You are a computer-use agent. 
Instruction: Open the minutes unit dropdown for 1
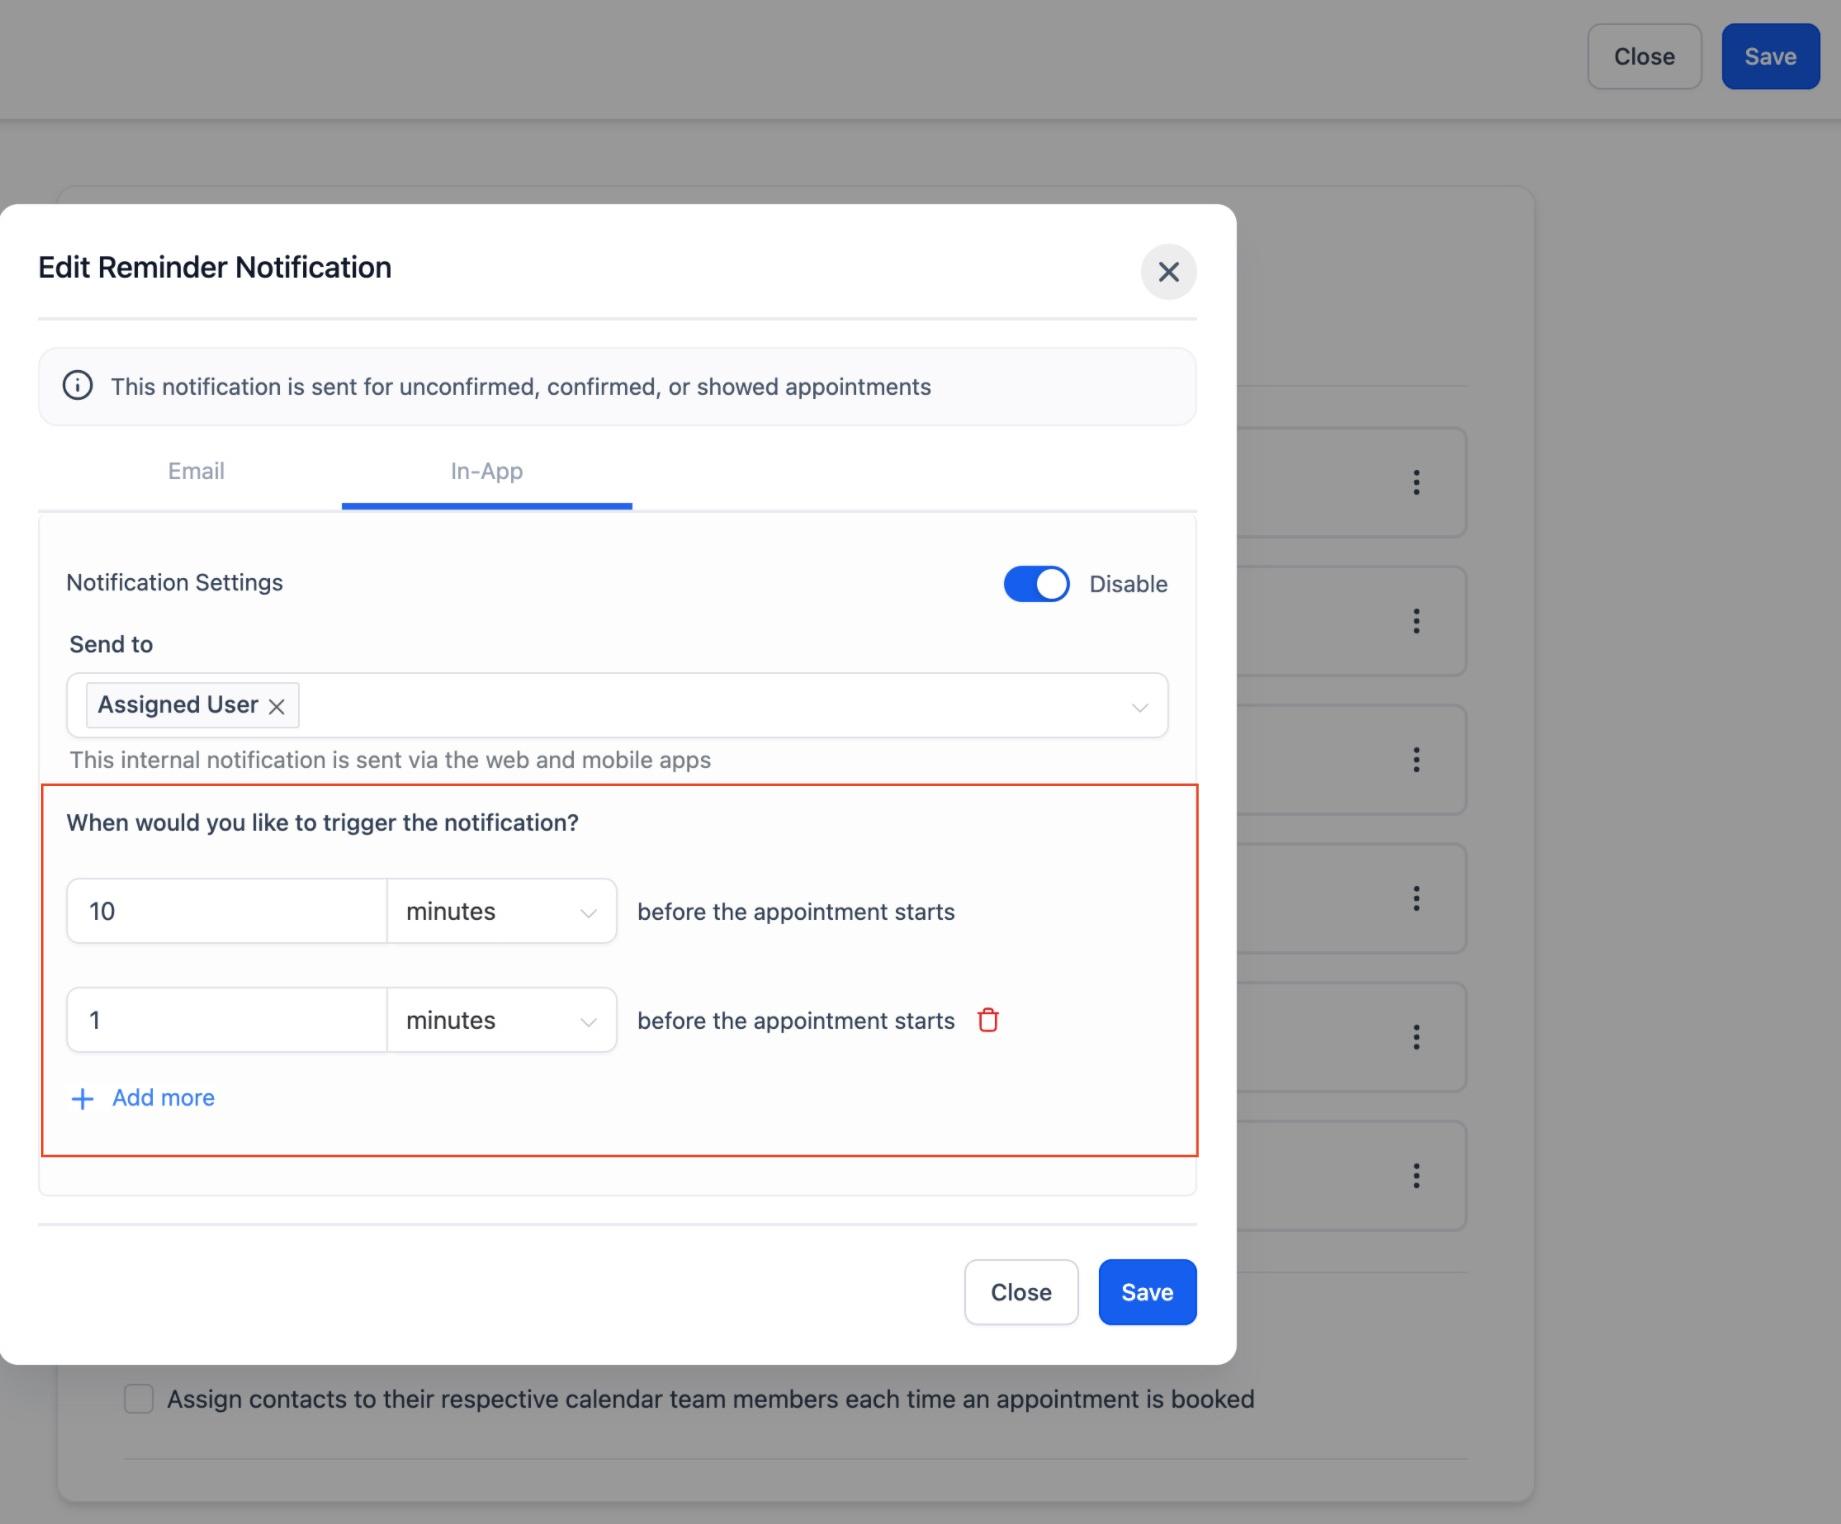coord(502,1020)
